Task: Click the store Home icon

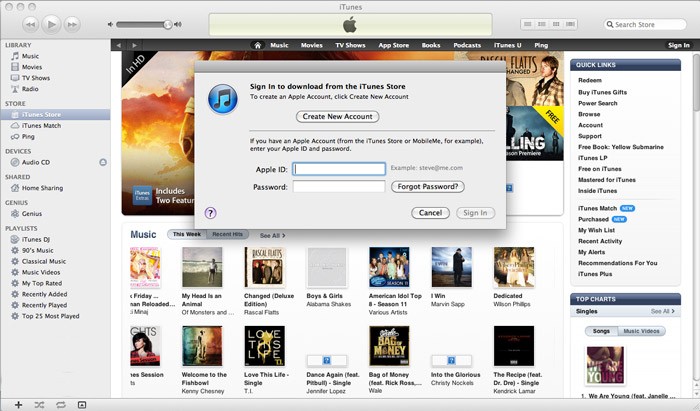Action: click(258, 45)
